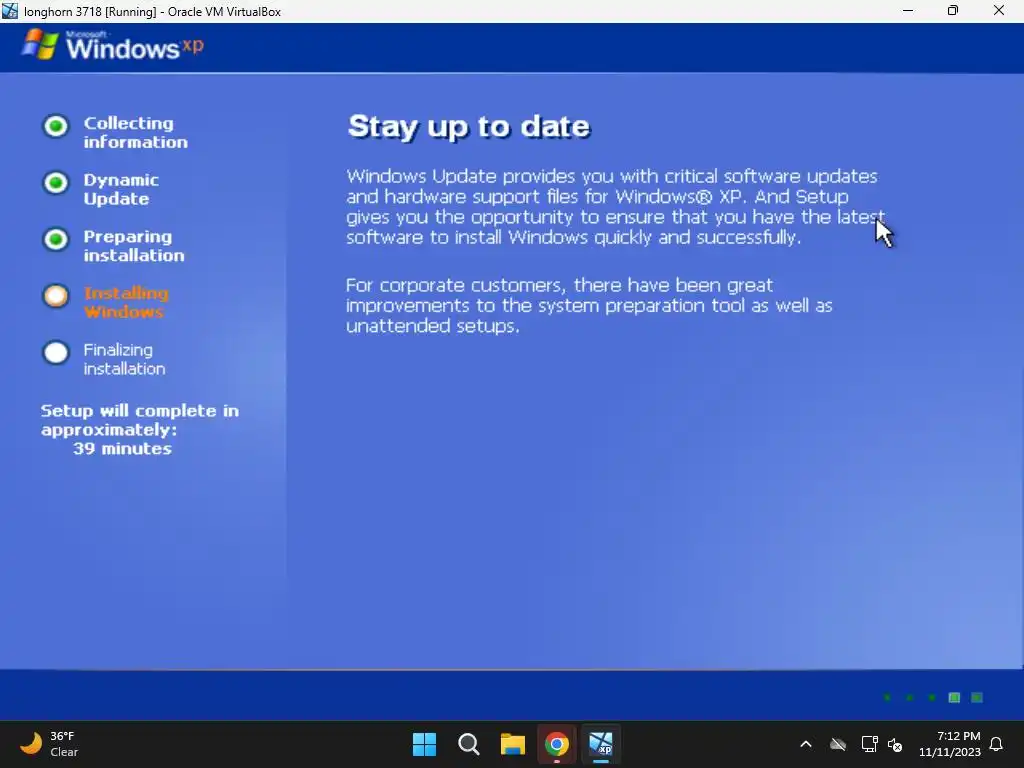This screenshot has height=768, width=1024.
Task: Select the Preparing installation step indicator
Action: (x=56, y=239)
